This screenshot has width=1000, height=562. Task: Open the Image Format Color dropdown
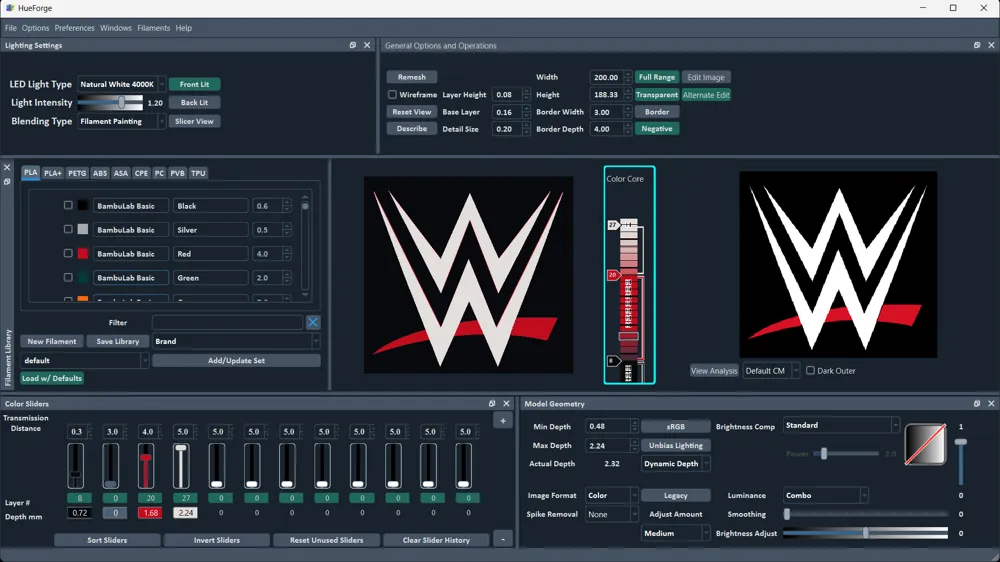[x=611, y=495]
